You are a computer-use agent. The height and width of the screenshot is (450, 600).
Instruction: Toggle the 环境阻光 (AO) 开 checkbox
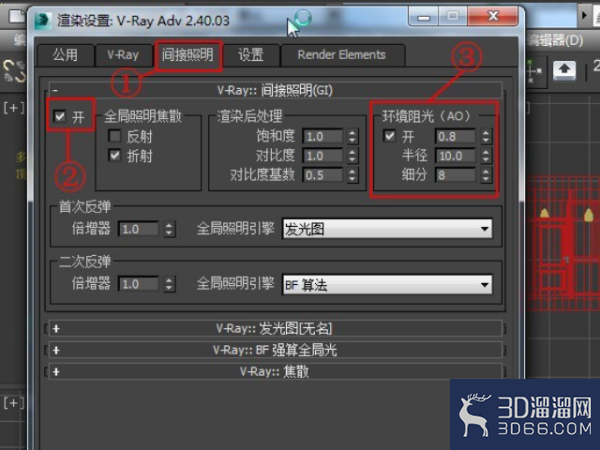[x=389, y=136]
